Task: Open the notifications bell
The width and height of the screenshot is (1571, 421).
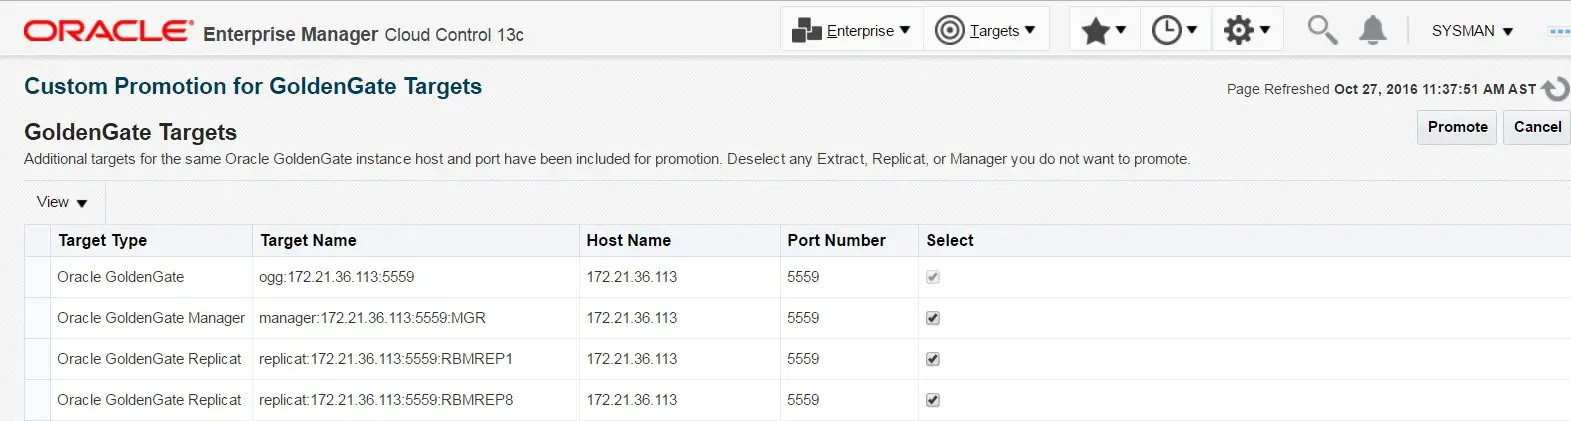Action: tap(1373, 30)
